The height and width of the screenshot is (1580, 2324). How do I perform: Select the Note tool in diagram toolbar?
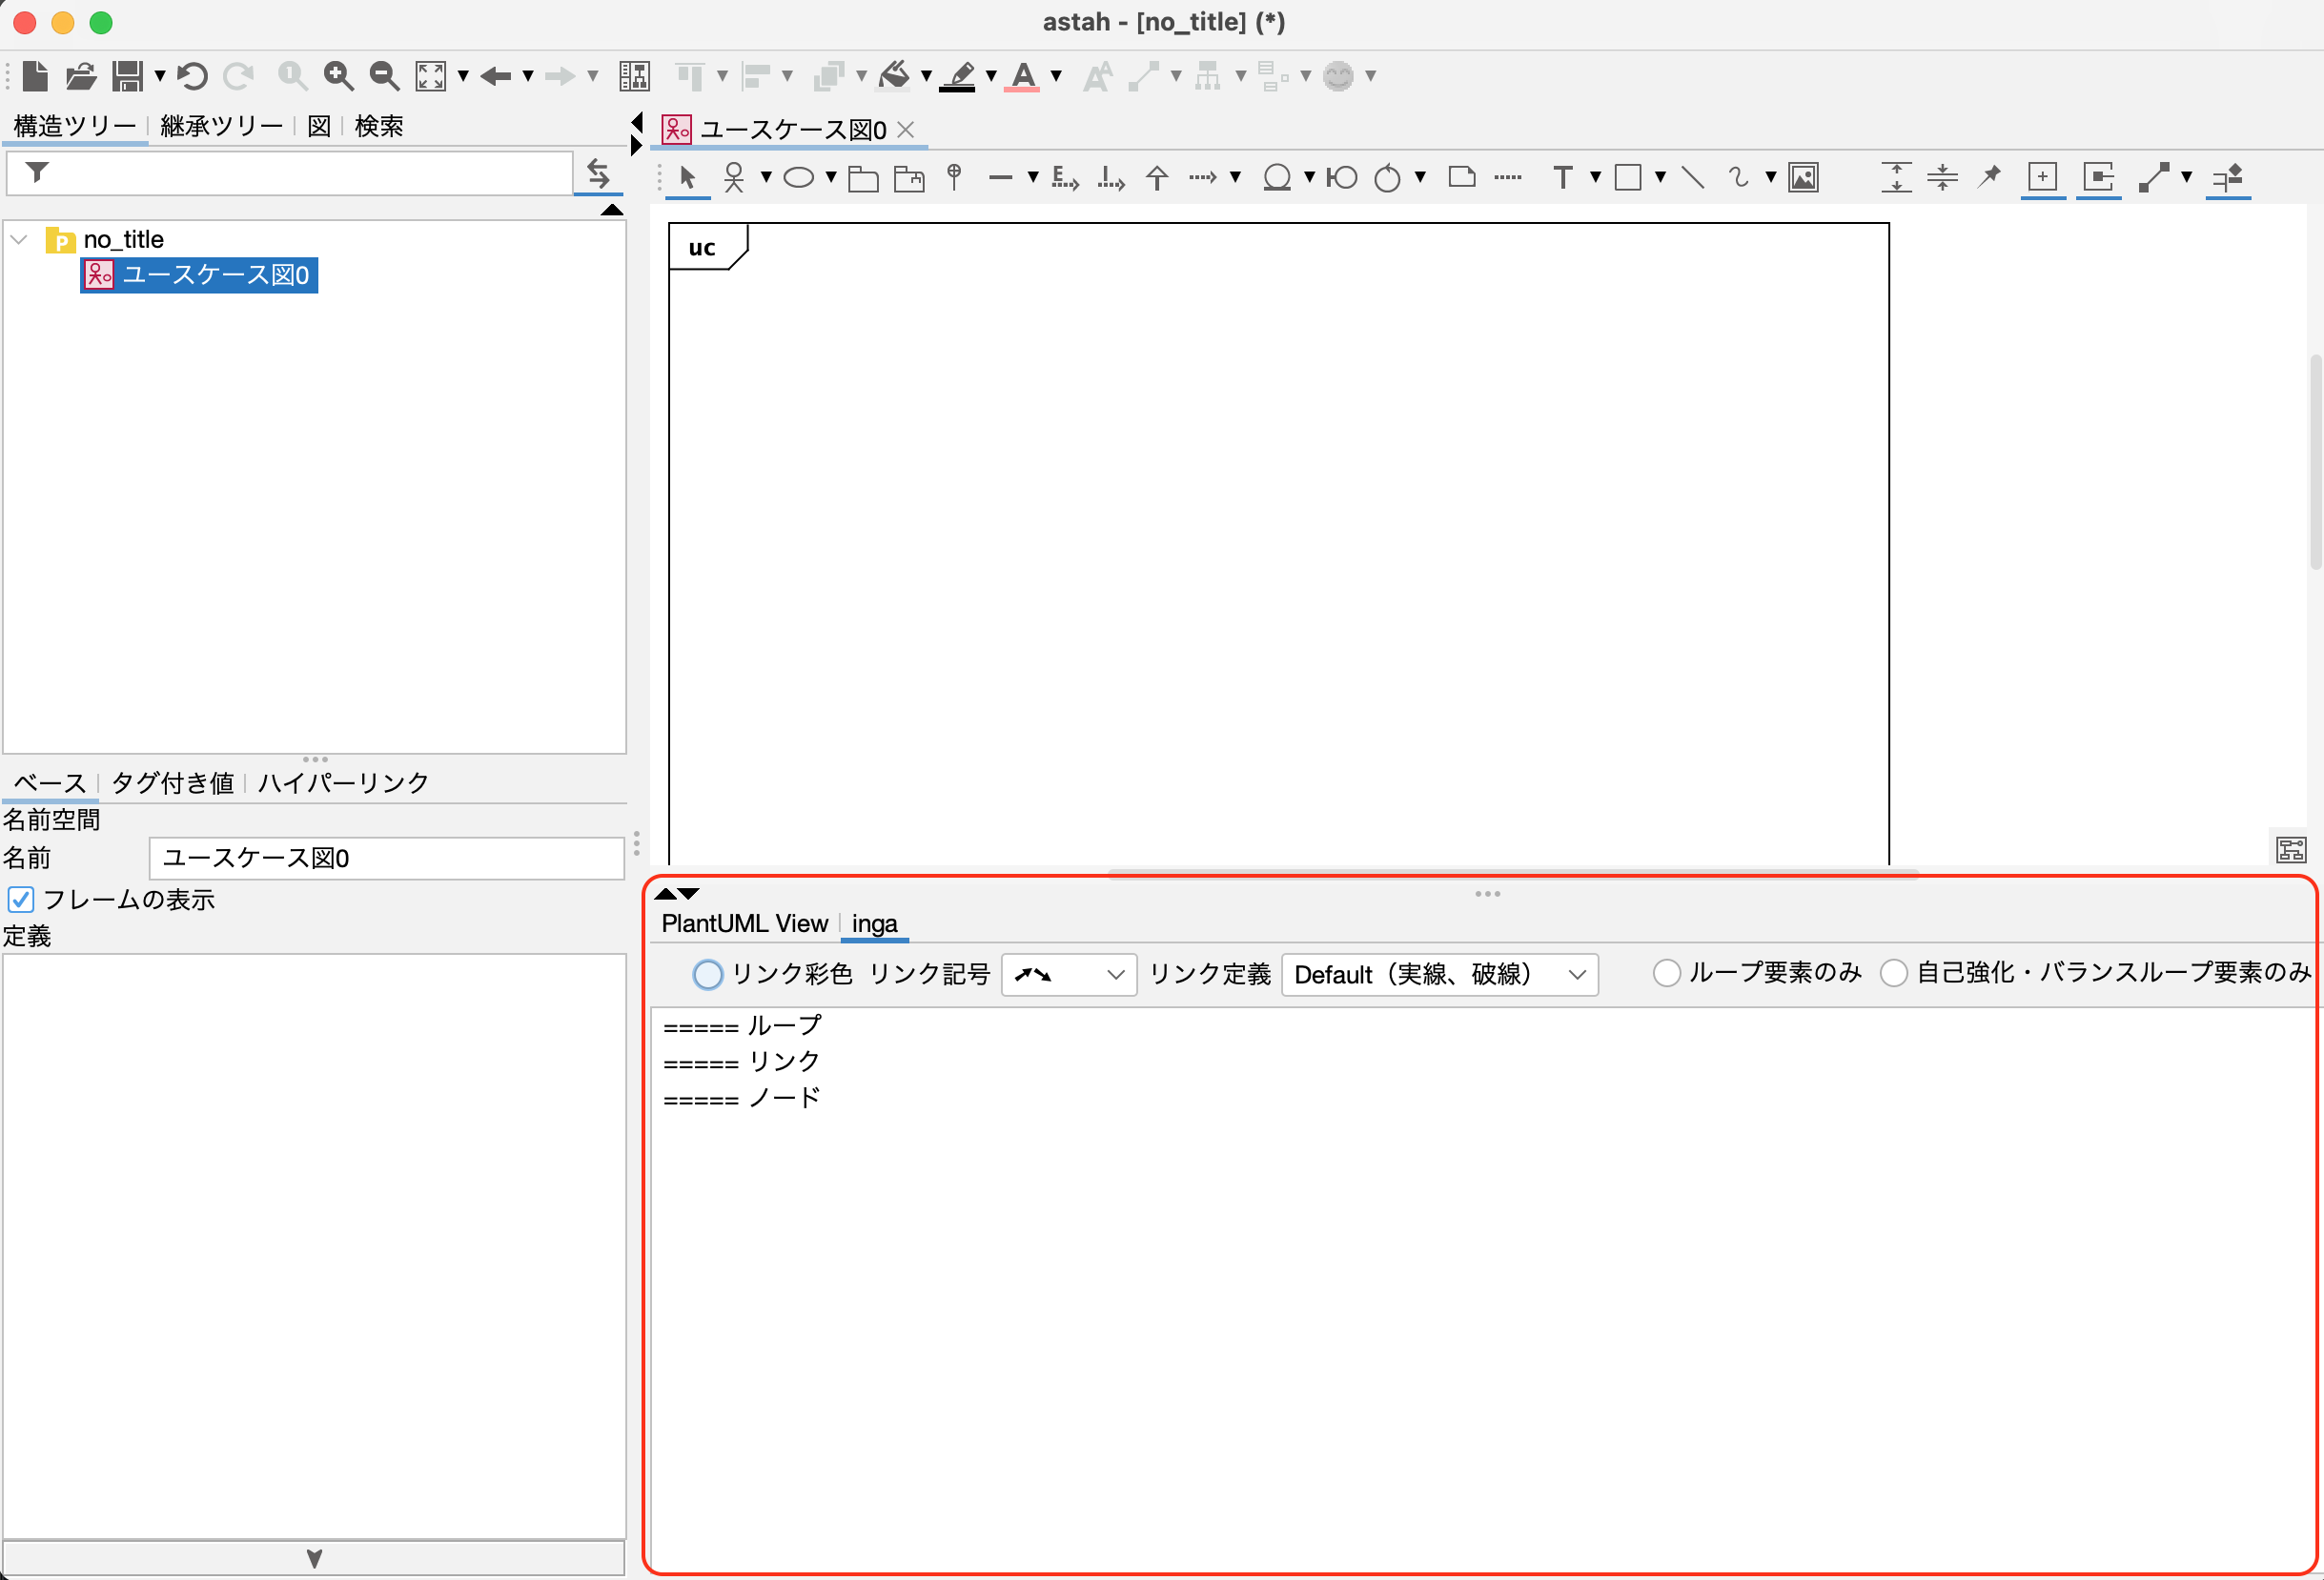[1461, 178]
